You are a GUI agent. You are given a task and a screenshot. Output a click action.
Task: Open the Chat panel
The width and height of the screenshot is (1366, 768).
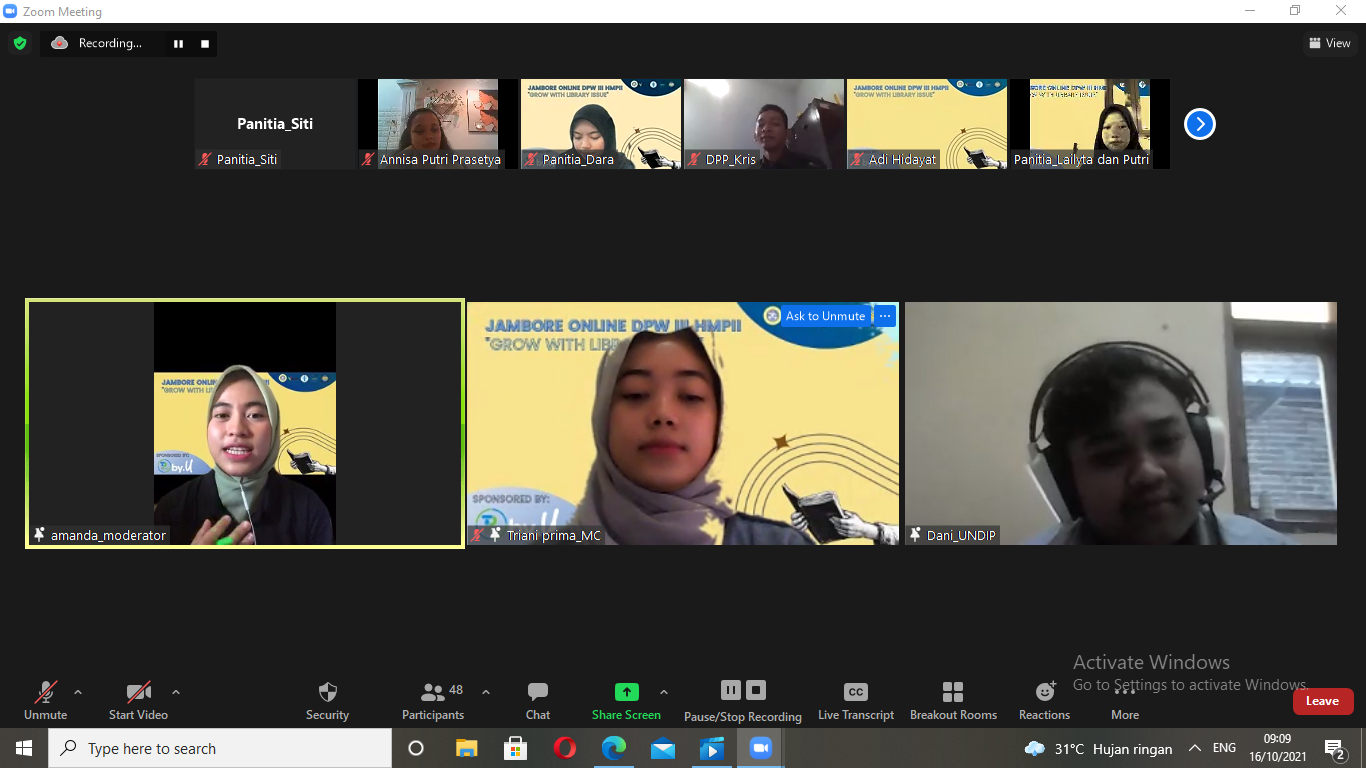(538, 693)
